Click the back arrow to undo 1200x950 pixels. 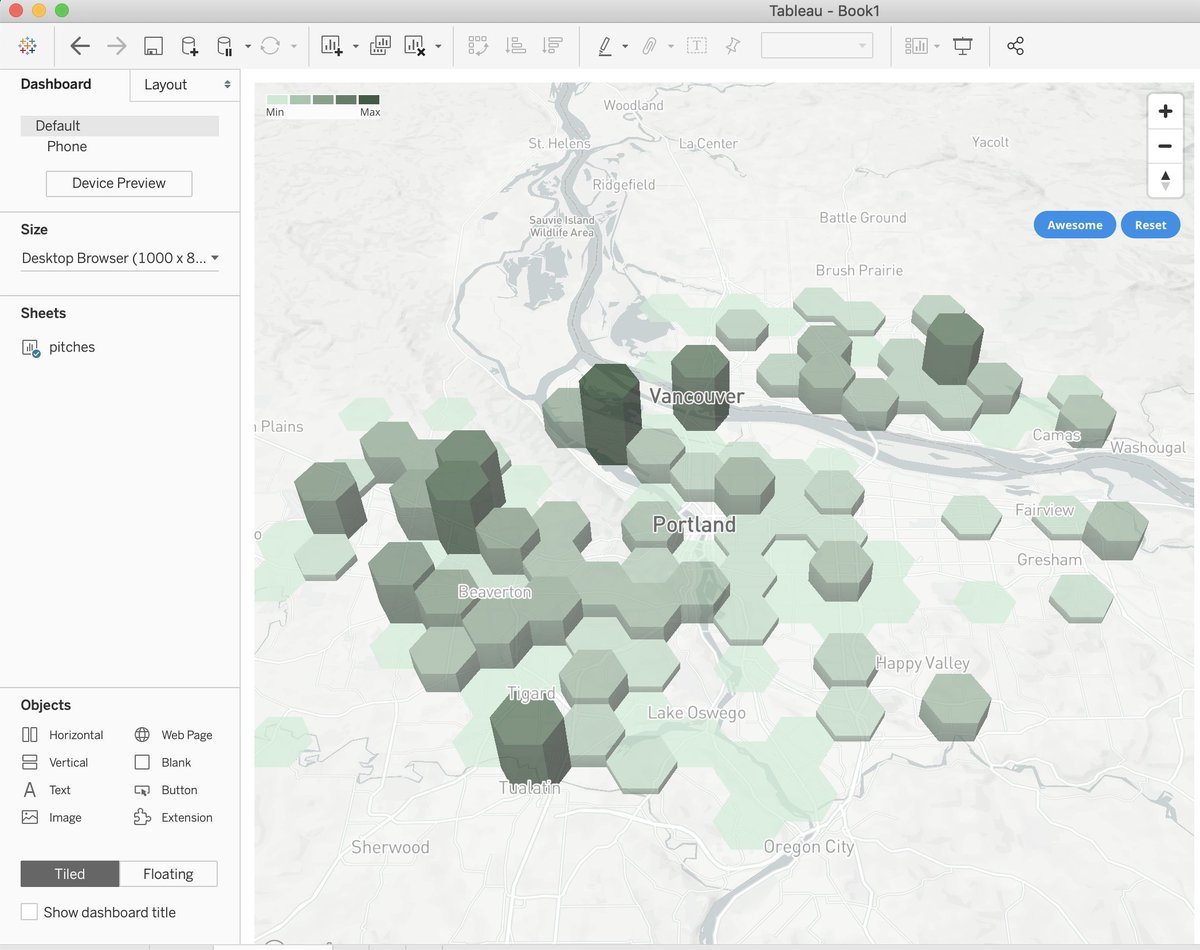pos(80,46)
